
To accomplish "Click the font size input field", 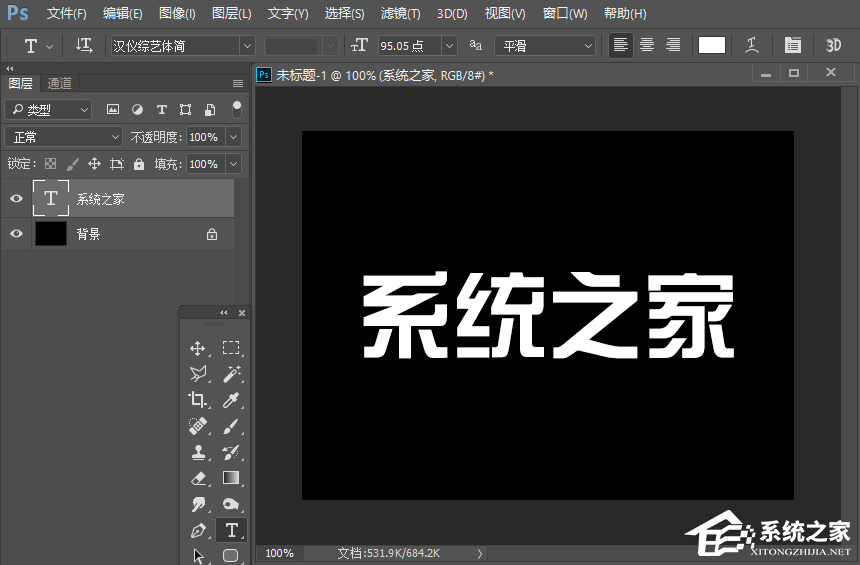I will point(409,46).
